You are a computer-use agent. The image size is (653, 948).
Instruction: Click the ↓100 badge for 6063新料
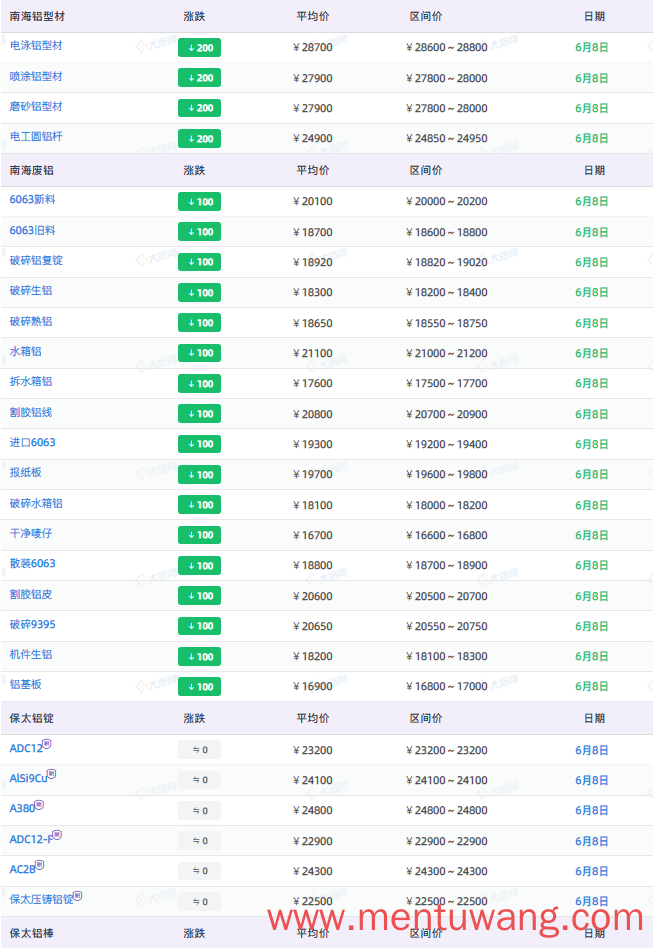[x=200, y=202]
